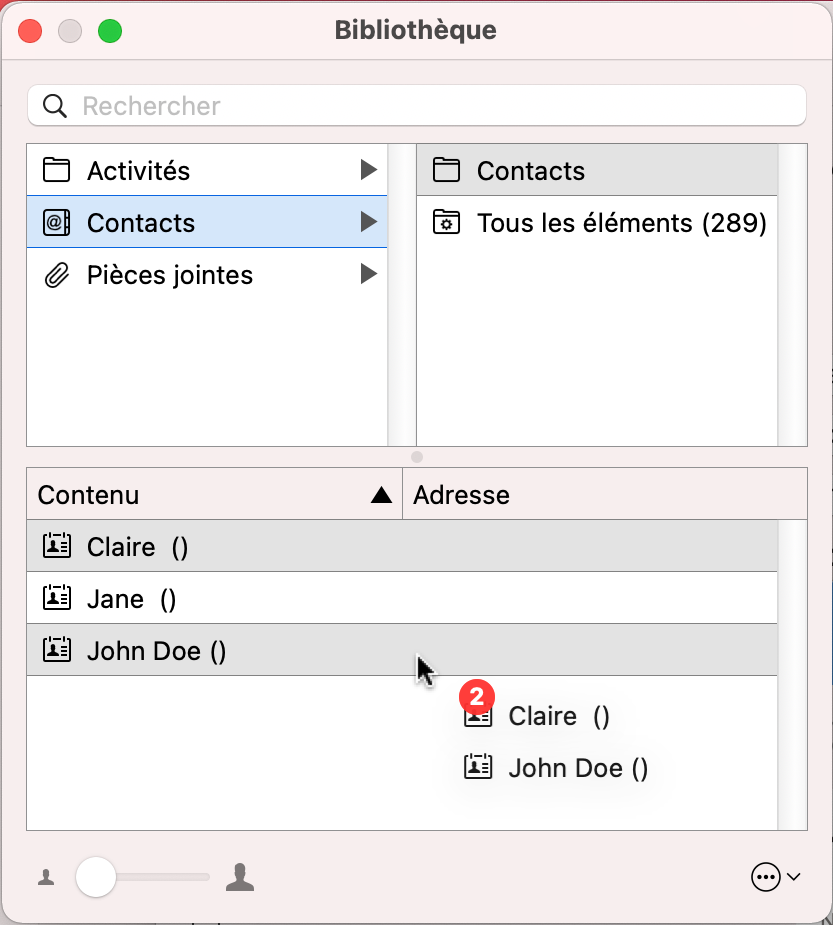Click the large person icon beside slider
Viewport: 833px width, 925px height.
[x=240, y=878]
